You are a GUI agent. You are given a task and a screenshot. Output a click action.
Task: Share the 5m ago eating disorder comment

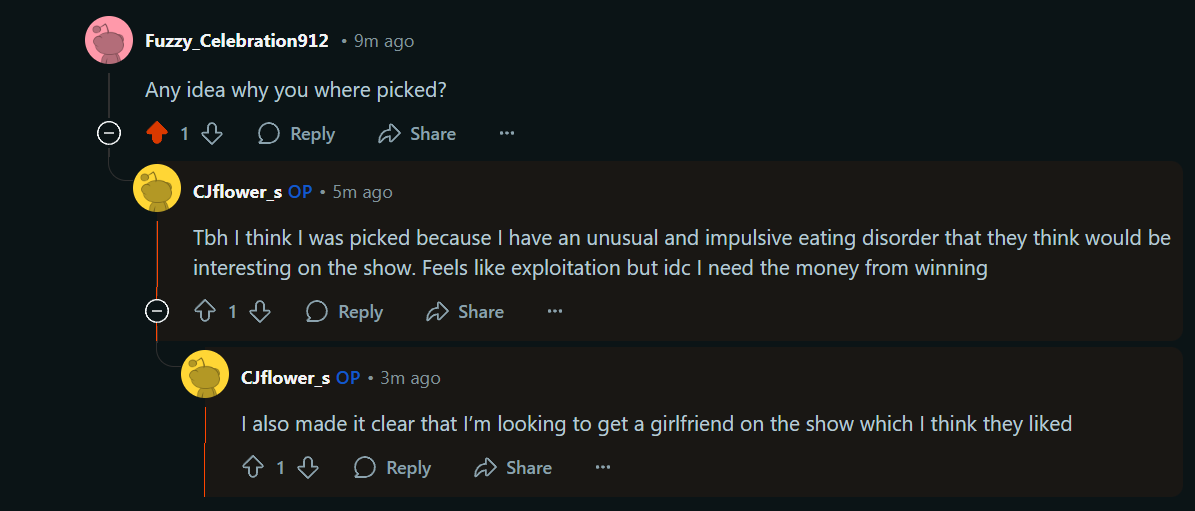[x=465, y=311]
